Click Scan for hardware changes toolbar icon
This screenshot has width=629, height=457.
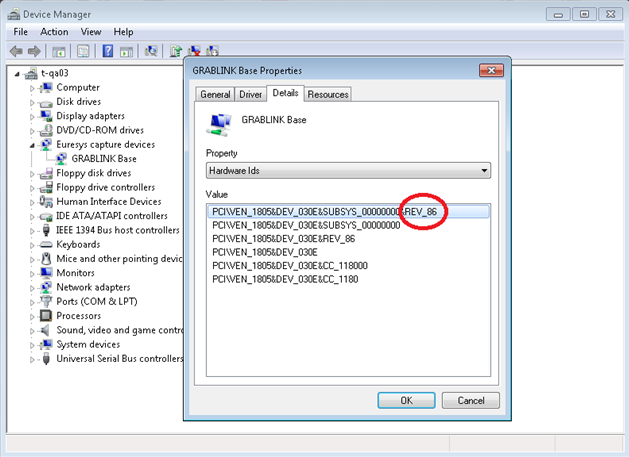click(151, 51)
